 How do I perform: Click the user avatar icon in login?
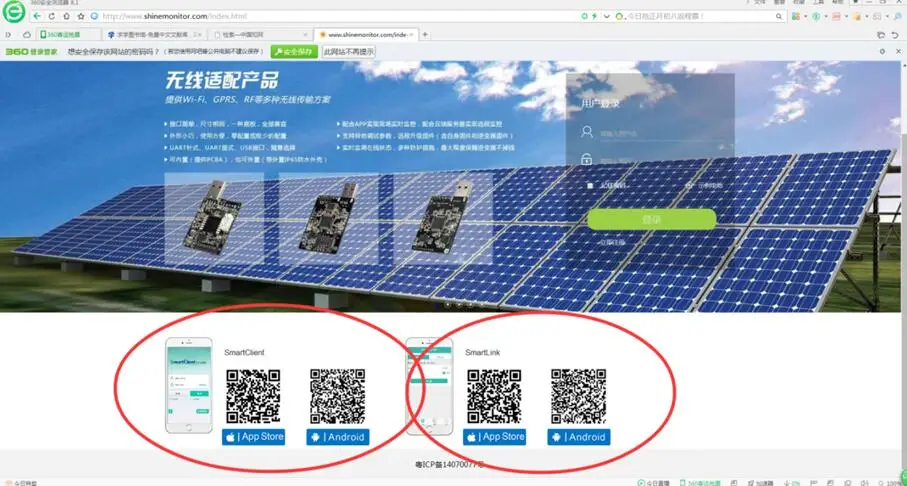tap(587, 132)
